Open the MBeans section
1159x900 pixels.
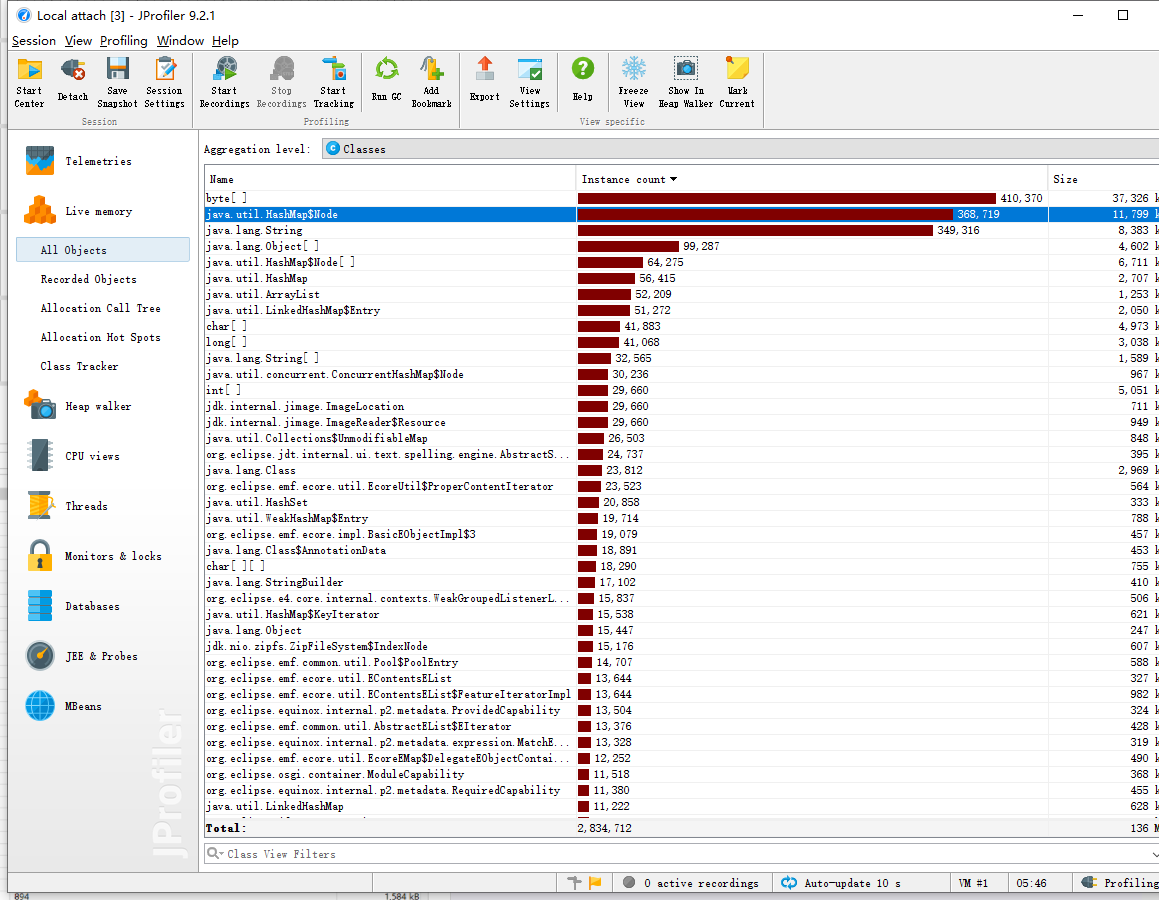pos(64,706)
